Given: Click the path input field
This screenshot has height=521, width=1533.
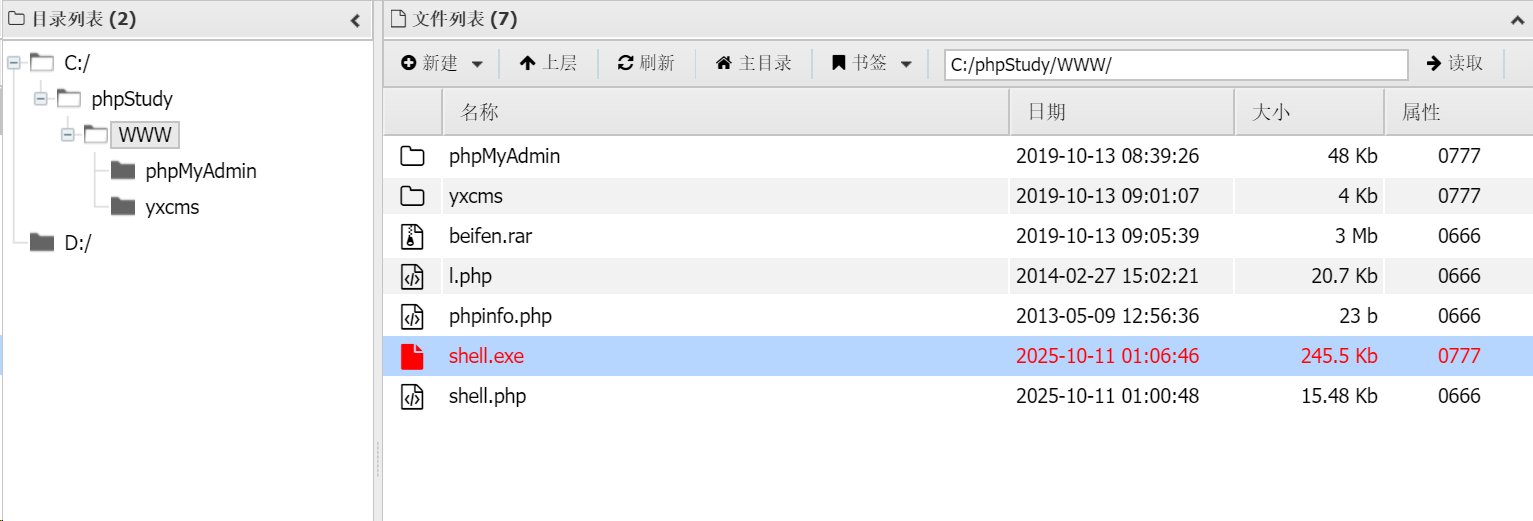Looking at the screenshot, I should pyautogui.click(x=1175, y=64).
